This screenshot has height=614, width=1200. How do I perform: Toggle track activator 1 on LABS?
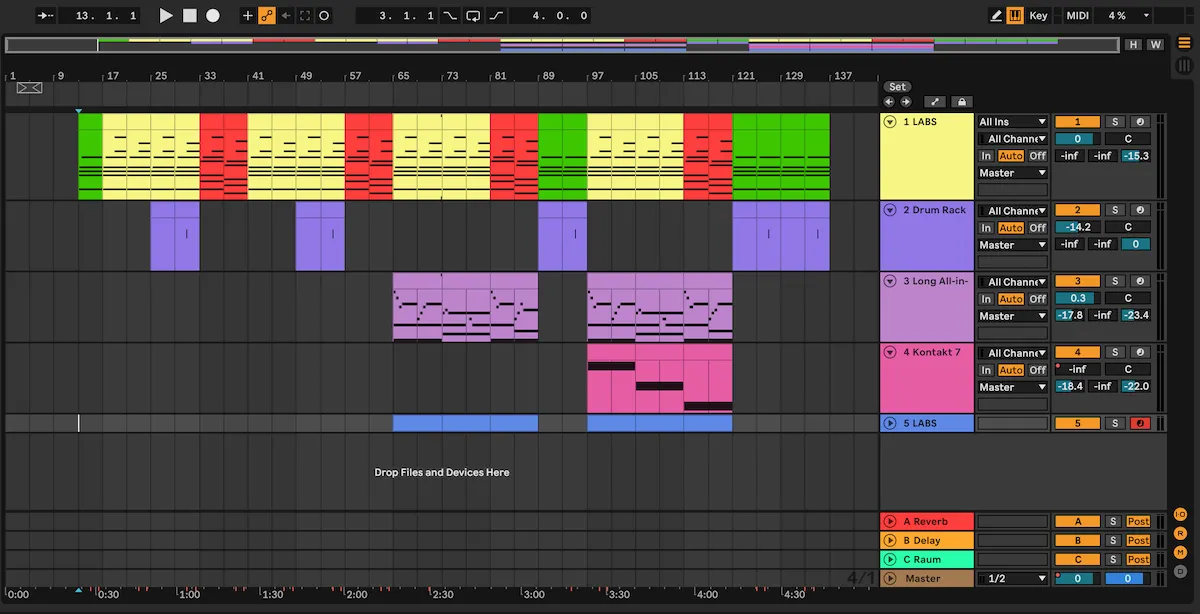pos(1077,122)
